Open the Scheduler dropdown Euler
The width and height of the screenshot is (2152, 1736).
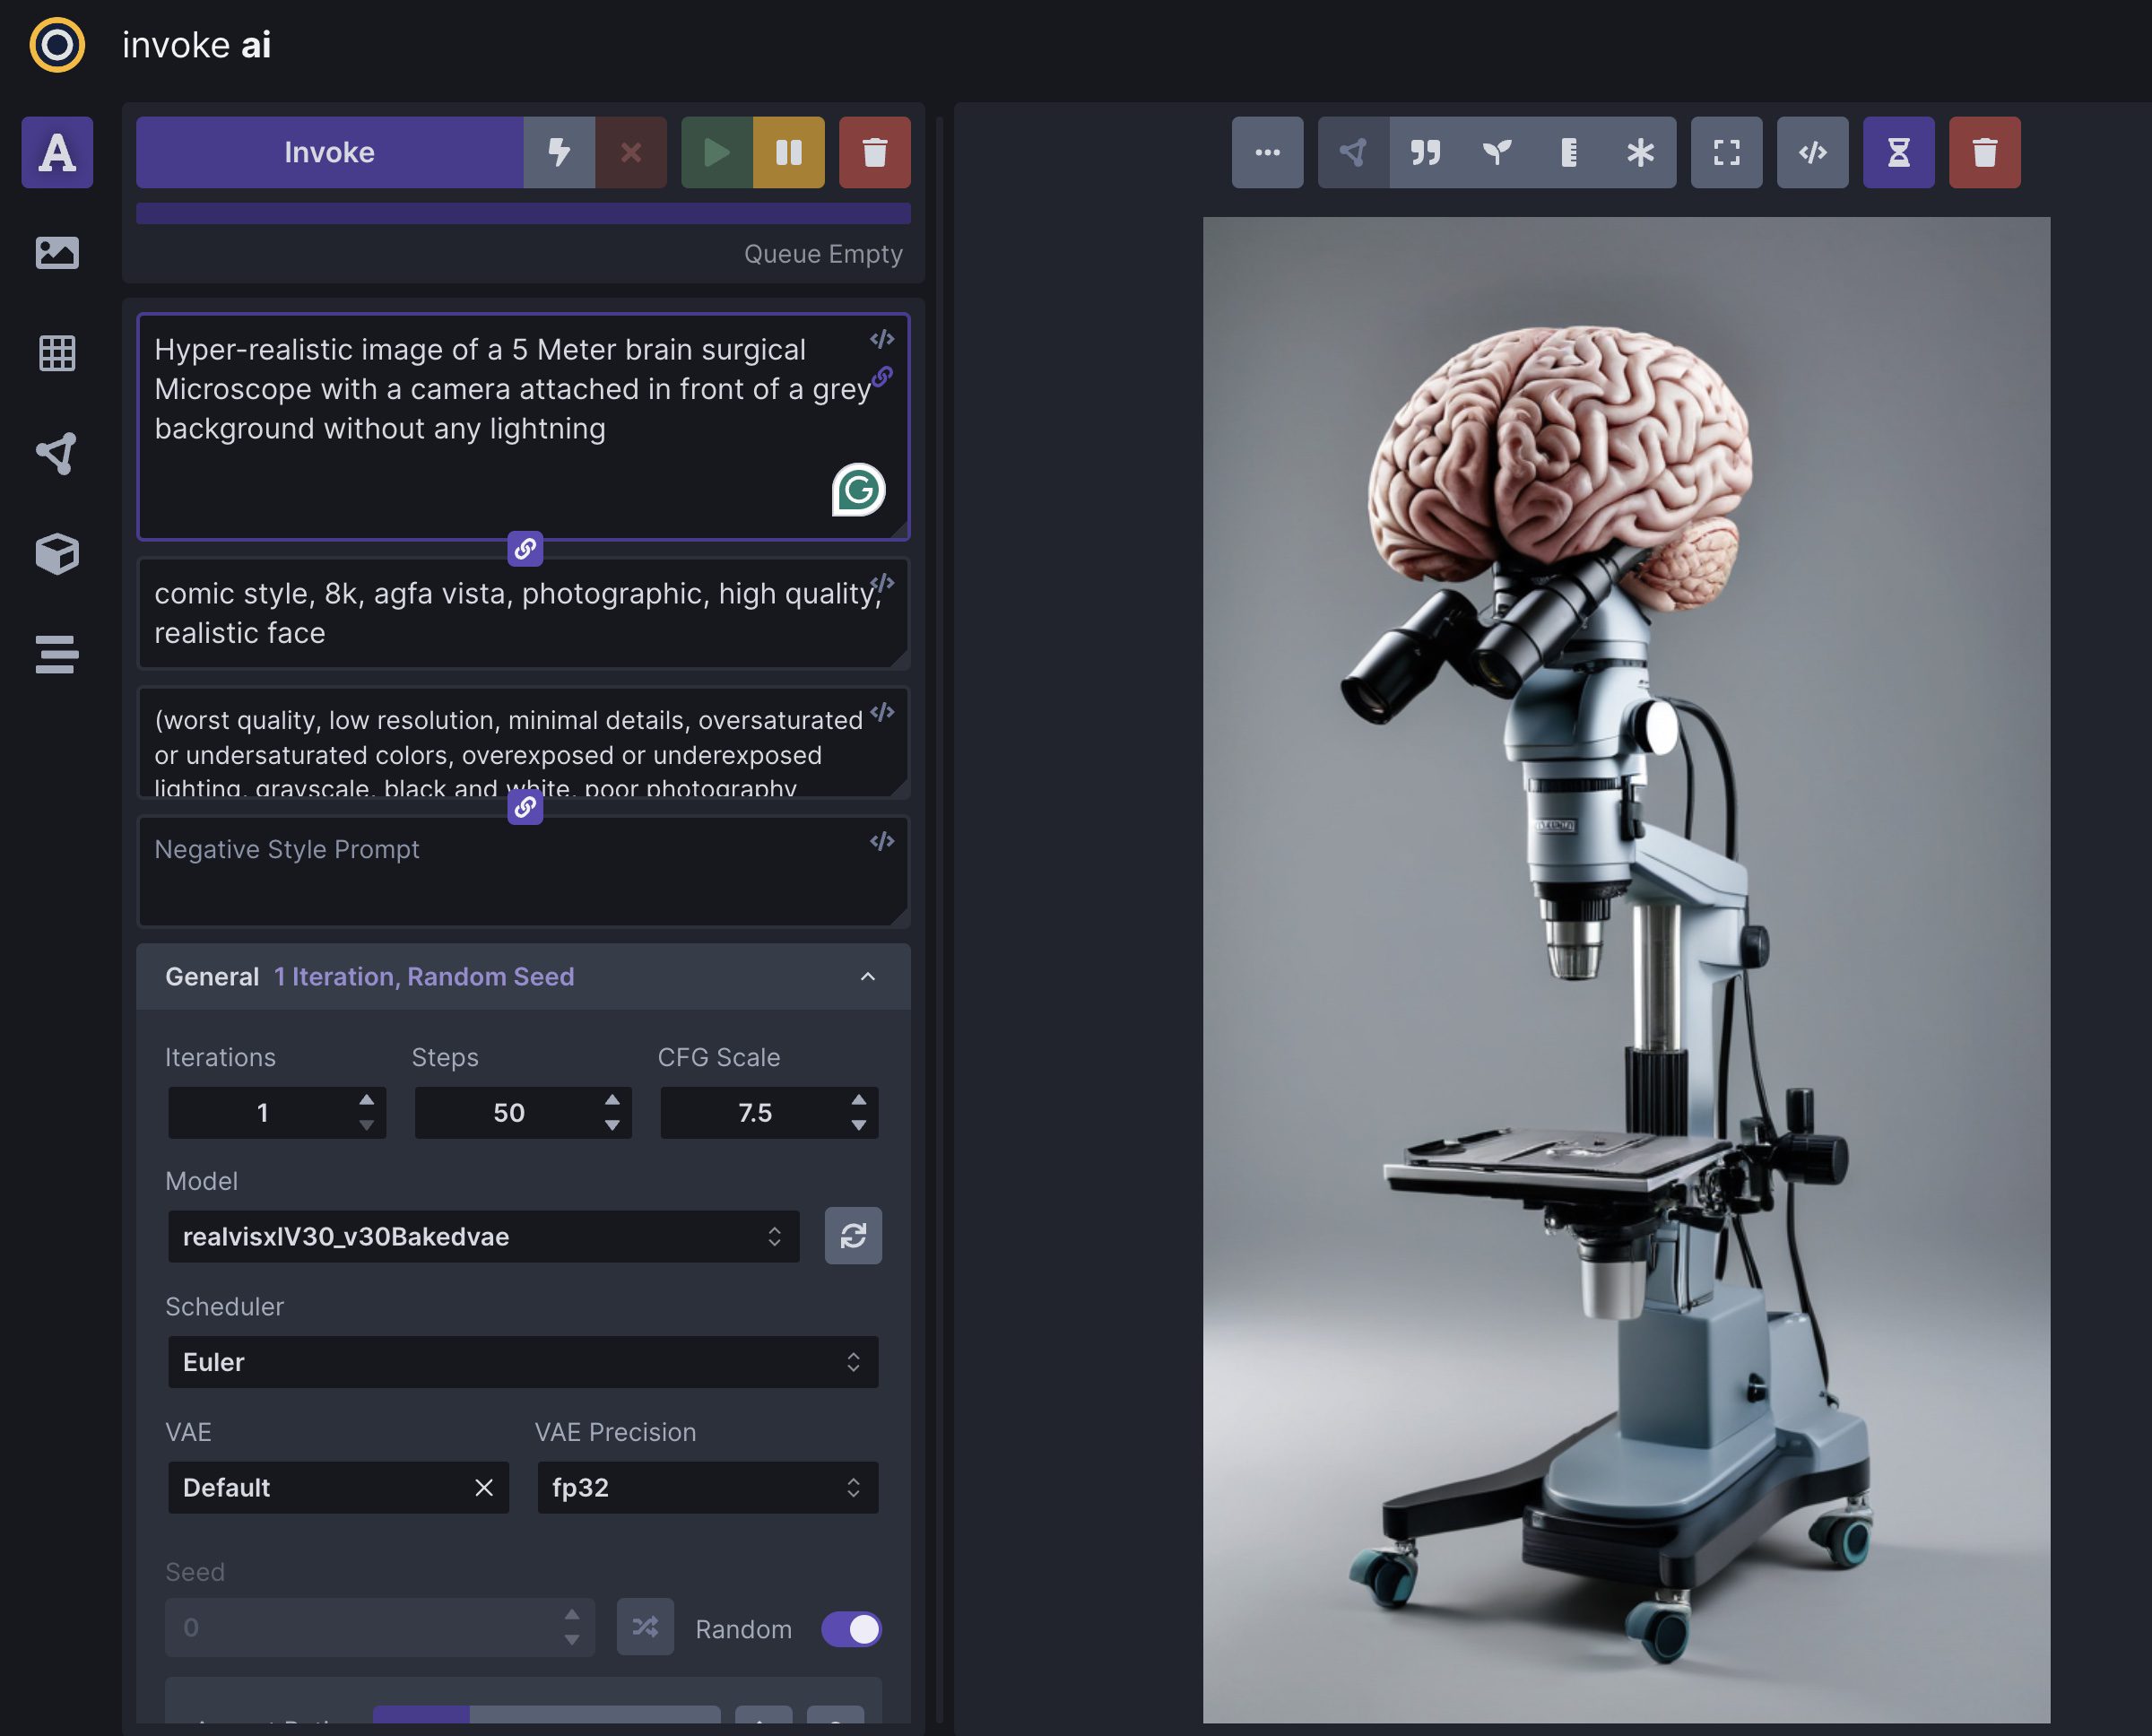click(x=523, y=1362)
